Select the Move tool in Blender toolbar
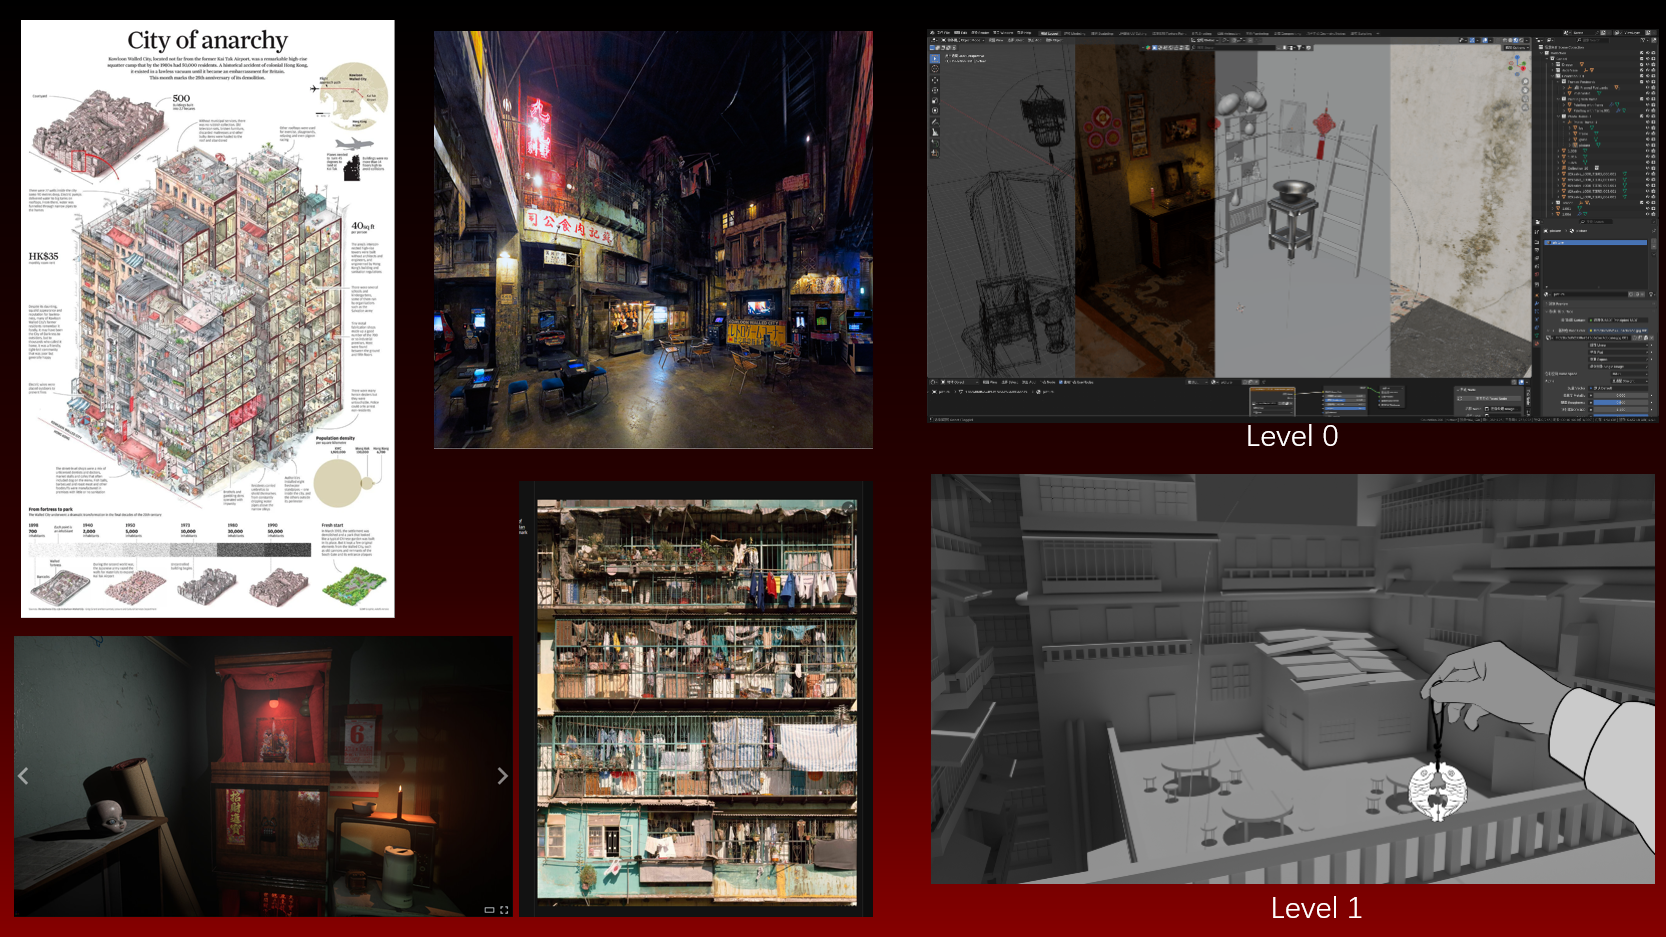The image size is (1666, 937). [x=935, y=80]
